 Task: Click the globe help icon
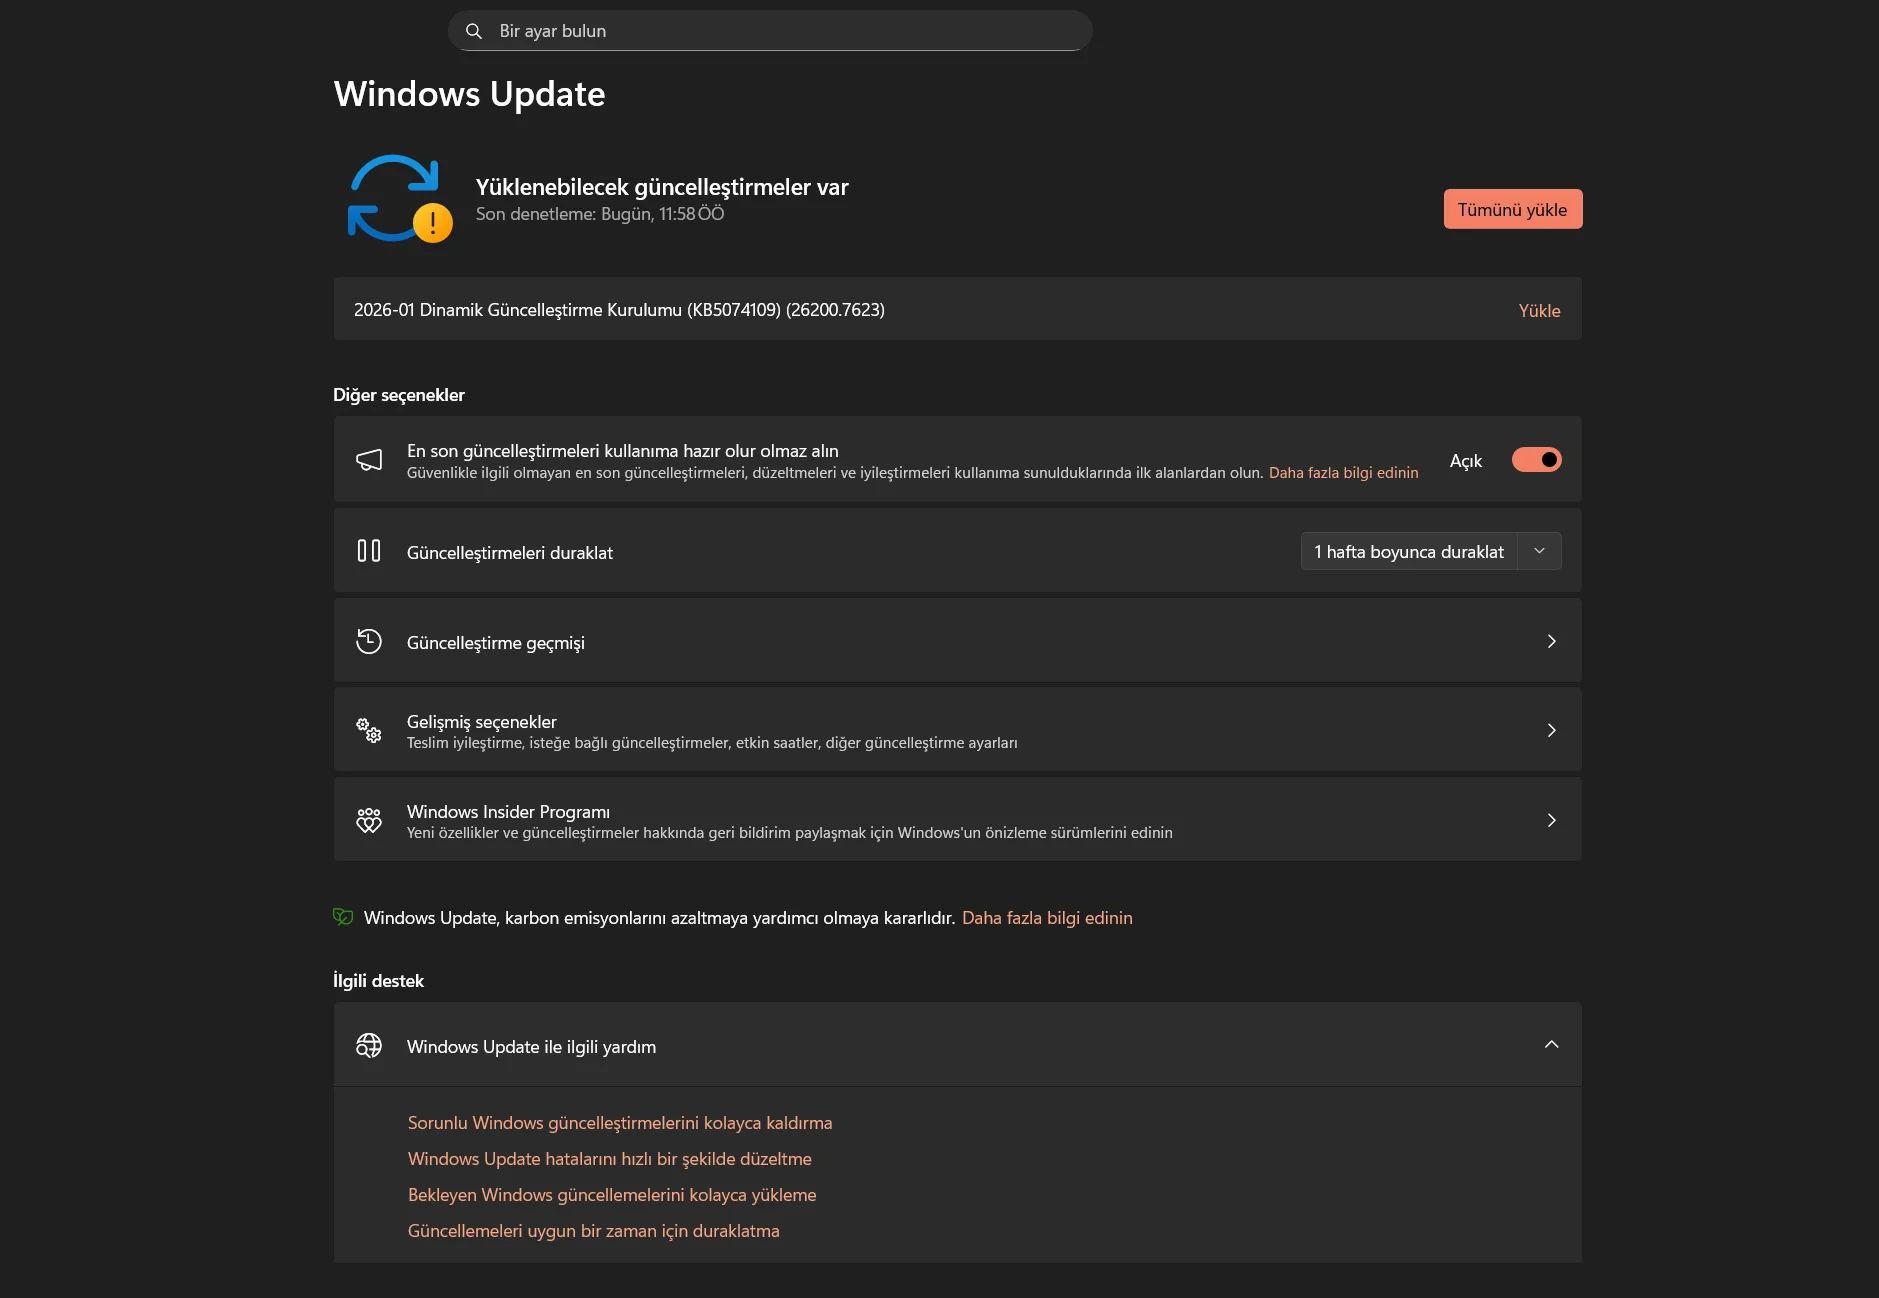(x=369, y=1045)
